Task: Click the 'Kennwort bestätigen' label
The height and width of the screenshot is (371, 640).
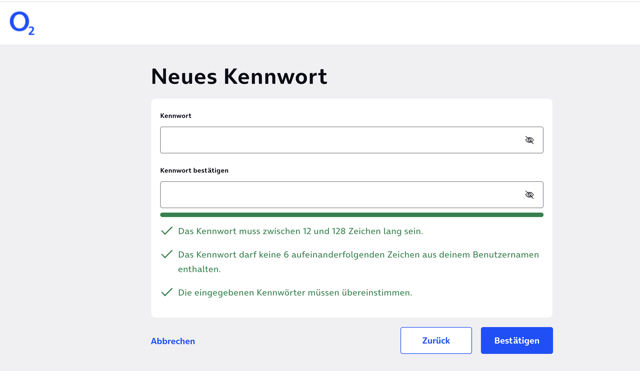Action: 194,171
